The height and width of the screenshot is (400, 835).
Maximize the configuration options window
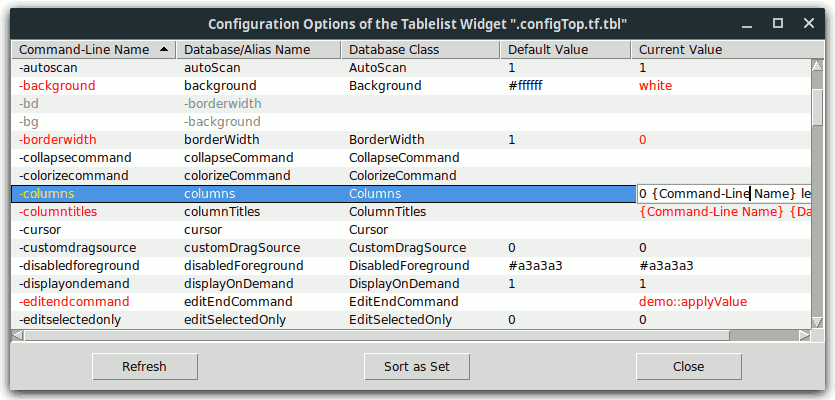point(778,22)
